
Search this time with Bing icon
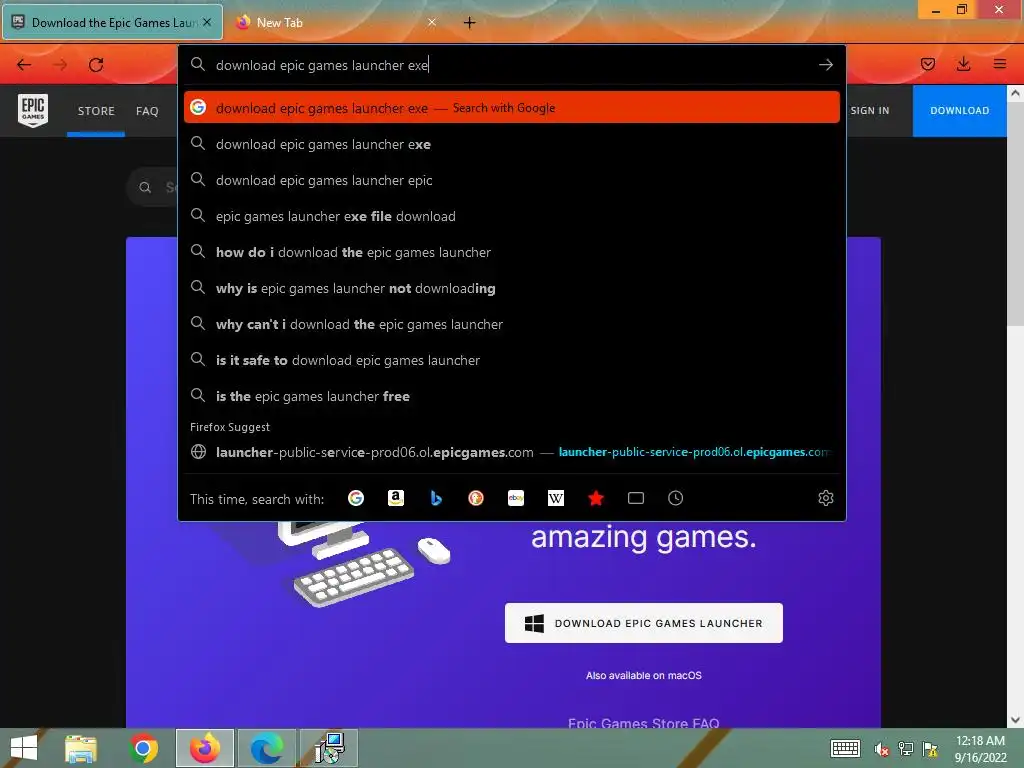click(x=436, y=498)
